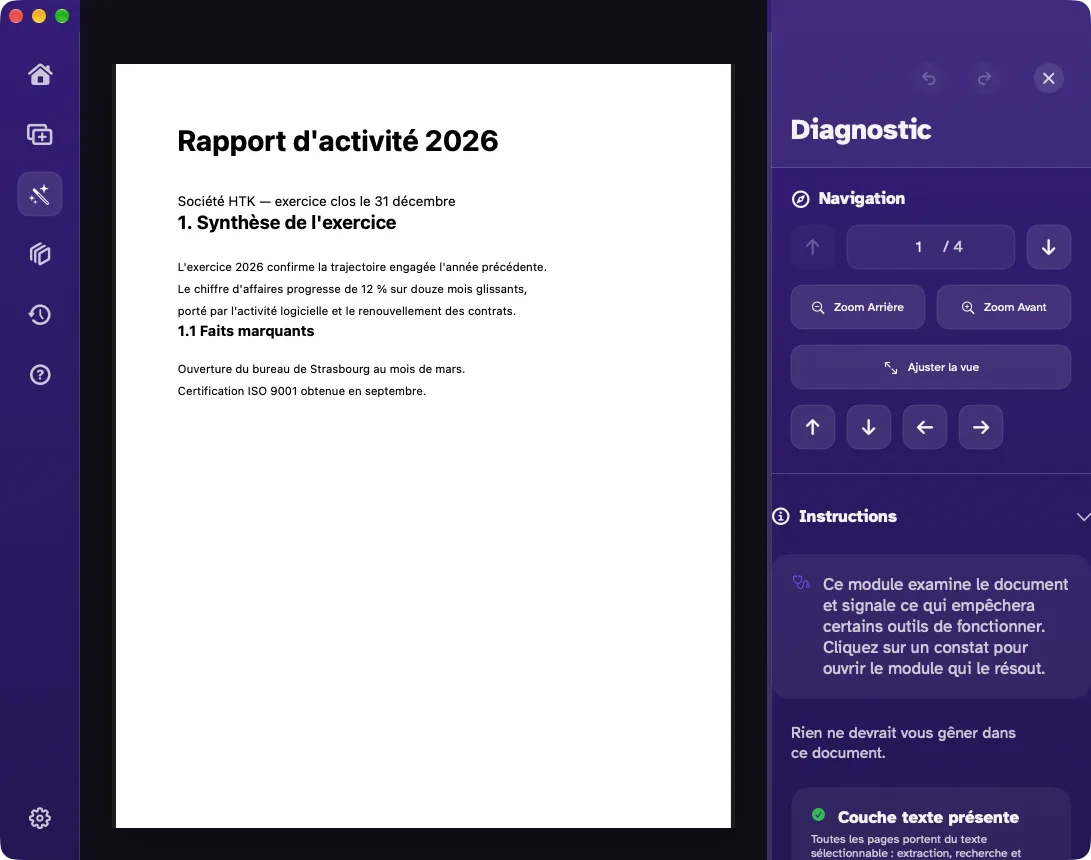Close the Diagnostic panel
The width and height of the screenshot is (1091, 860).
pyautogui.click(x=1049, y=78)
